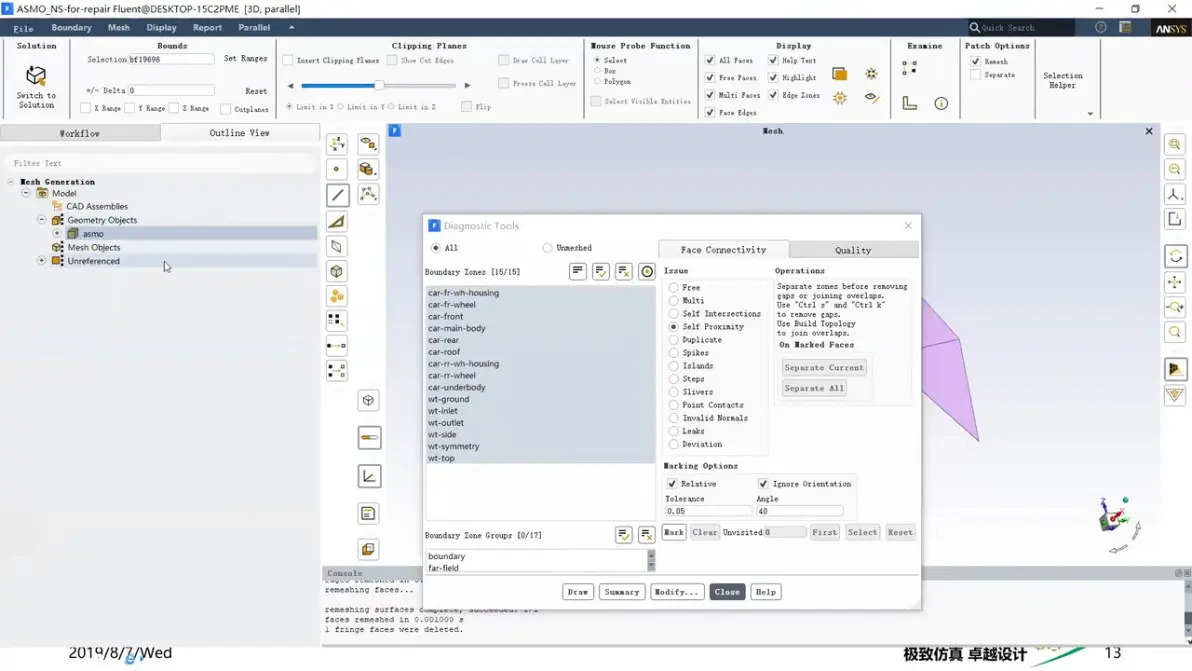This screenshot has width=1192, height=671.
Task: Select car-main-body in boundary zones list
Action: click(x=540, y=328)
